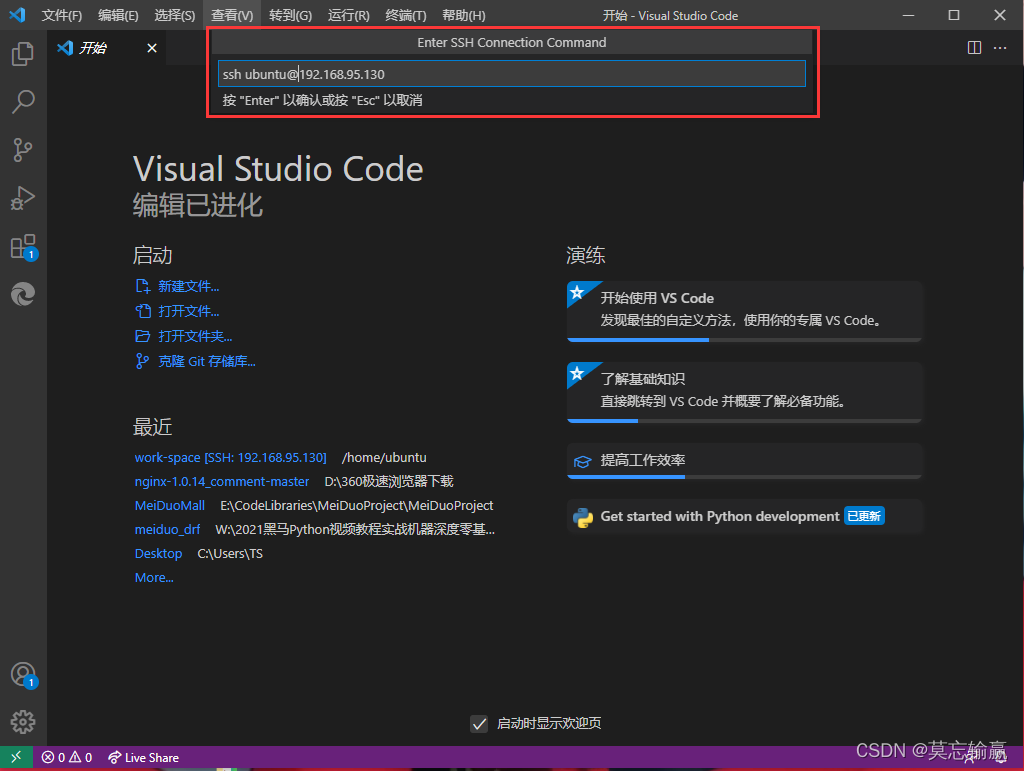Open Get started with Python development
The width and height of the screenshot is (1024, 771).
(x=744, y=516)
